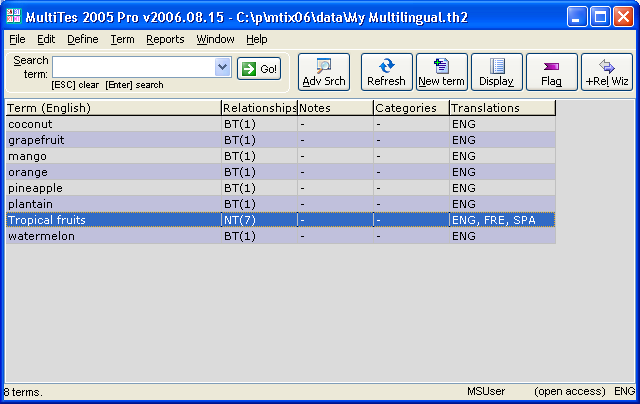This screenshot has width=640, height=404.
Task: Select the coconut term row
Action: pyautogui.click(x=280, y=124)
